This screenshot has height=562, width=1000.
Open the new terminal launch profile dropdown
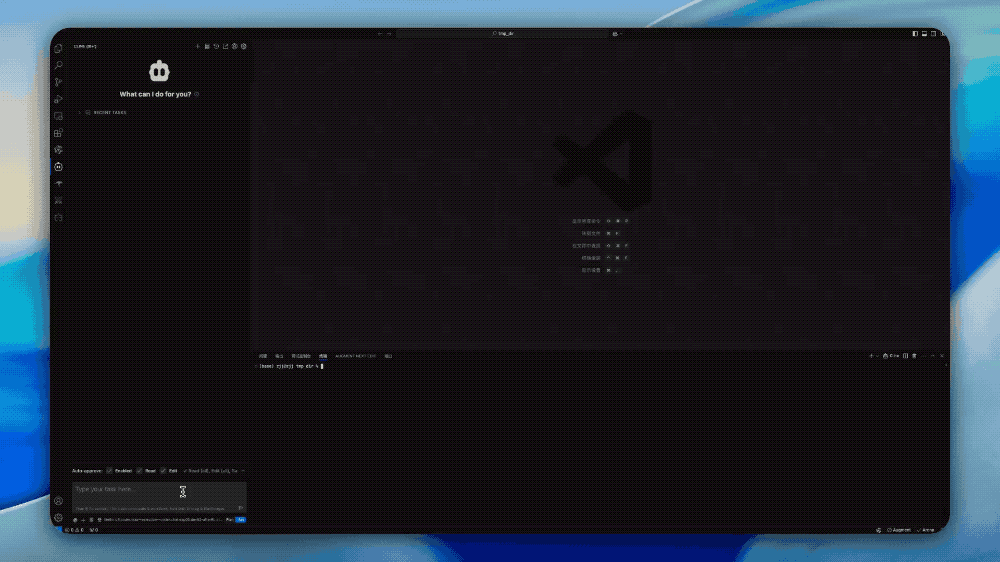pyautogui.click(x=878, y=356)
